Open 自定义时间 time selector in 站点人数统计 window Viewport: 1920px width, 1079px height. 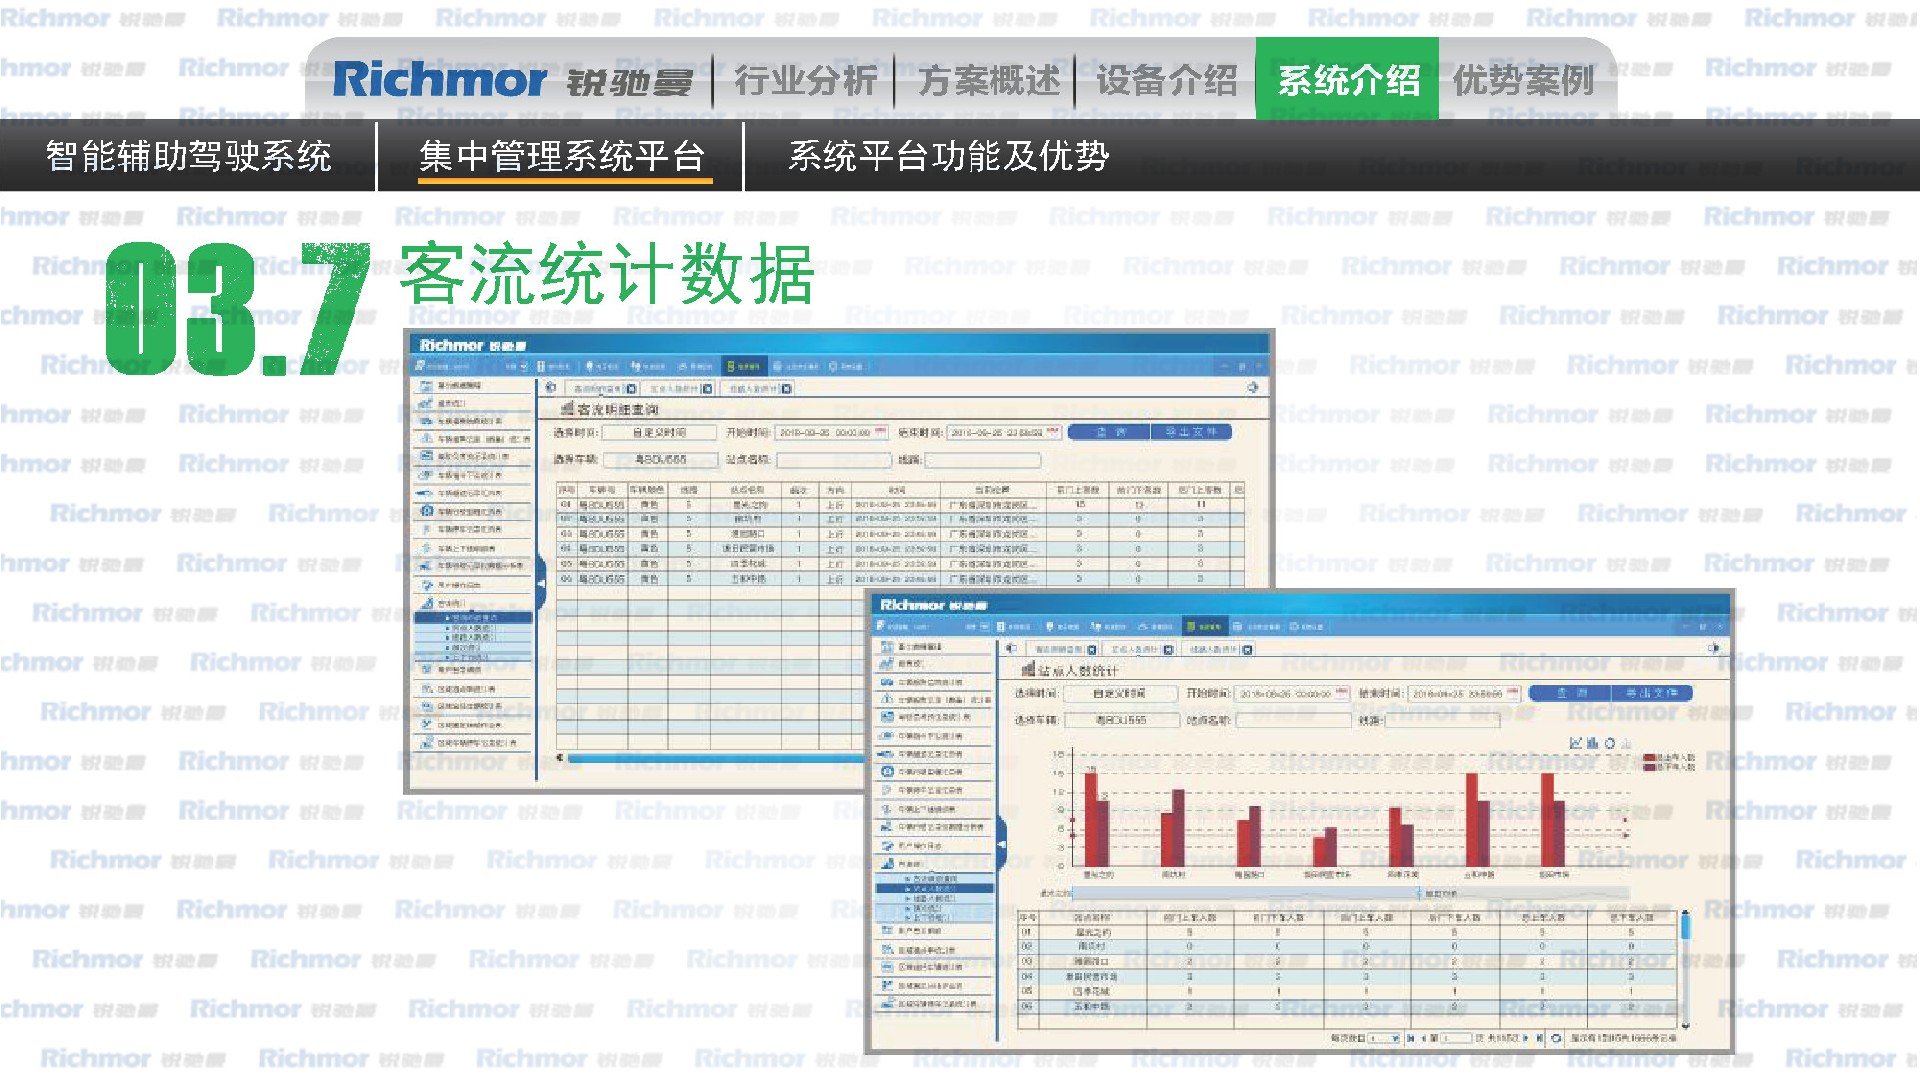pyautogui.click(x=1120, y=693)
